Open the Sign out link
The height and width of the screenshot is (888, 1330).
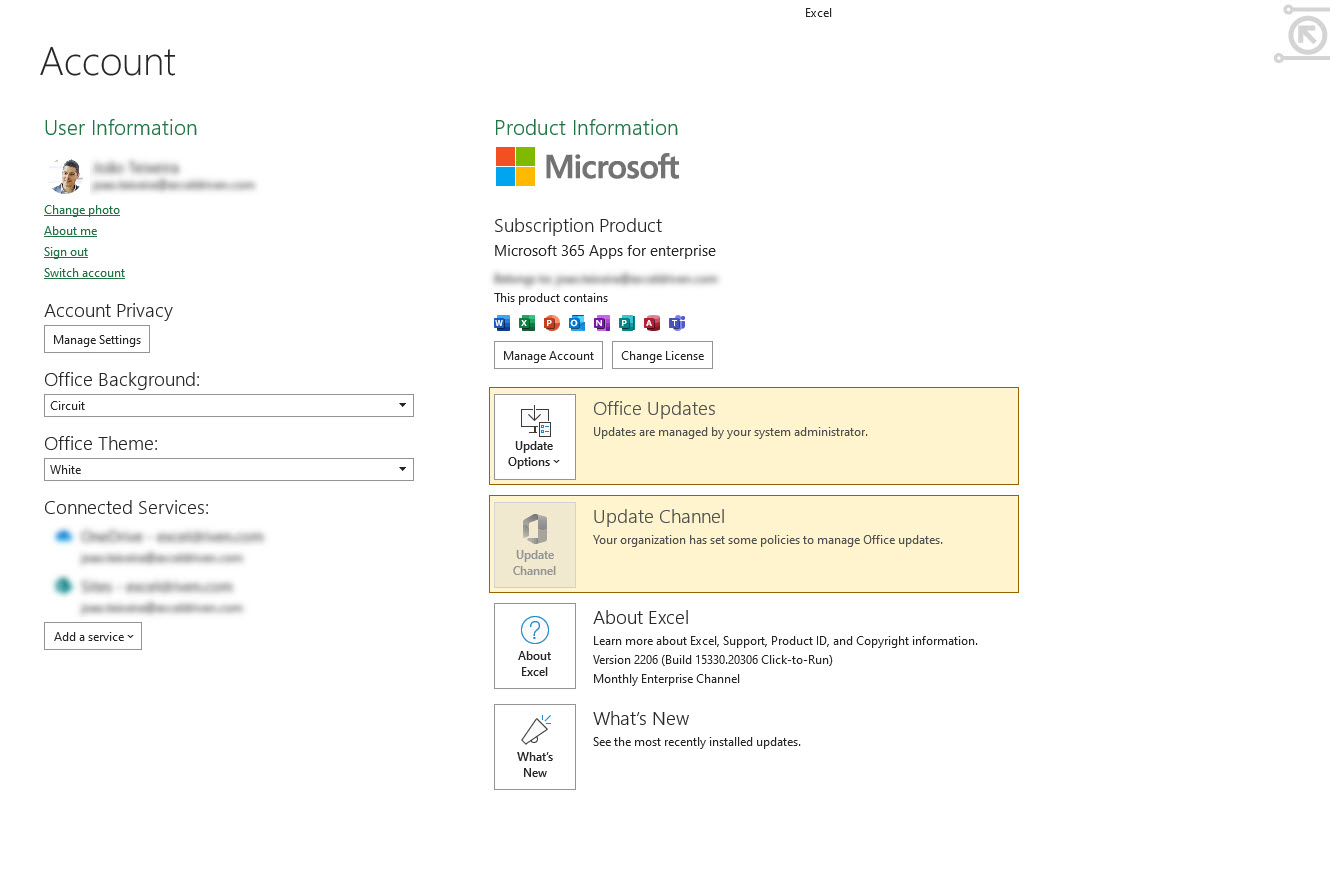(x=65, y=251)
